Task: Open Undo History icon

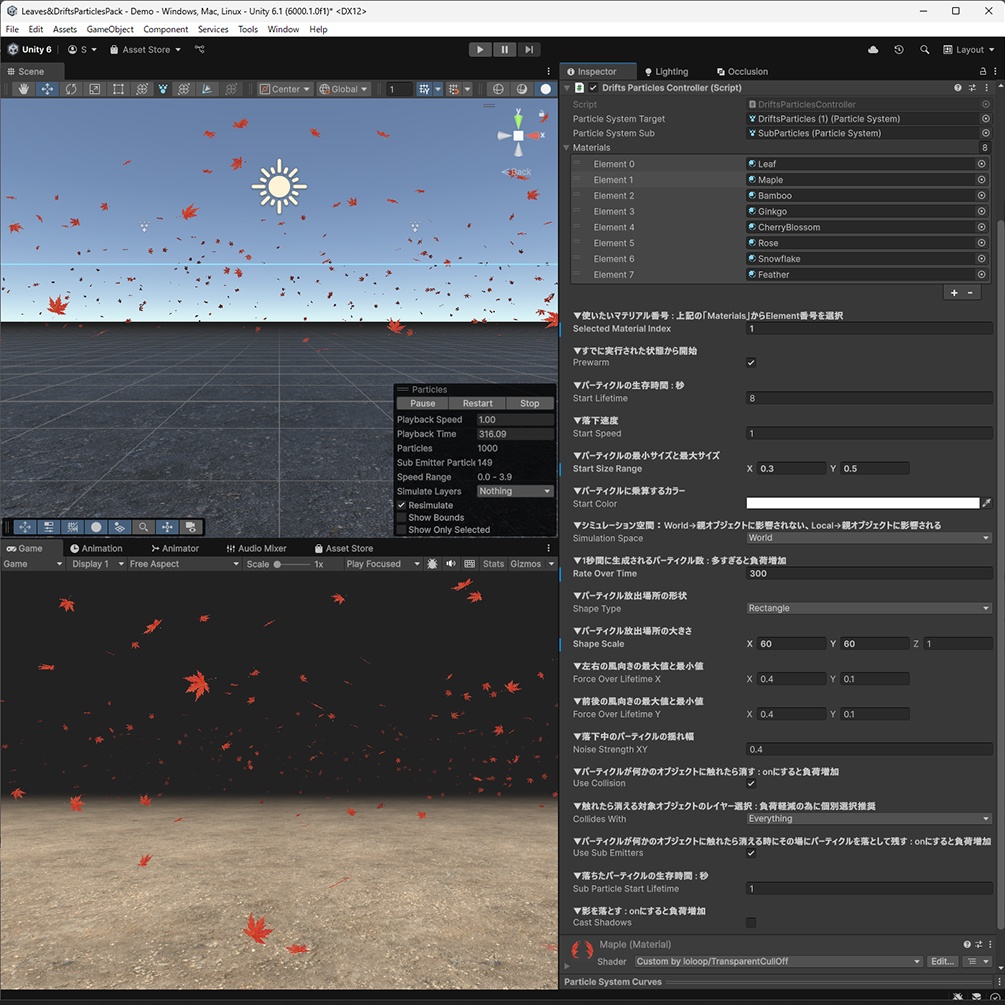Action: coord(899,49)
